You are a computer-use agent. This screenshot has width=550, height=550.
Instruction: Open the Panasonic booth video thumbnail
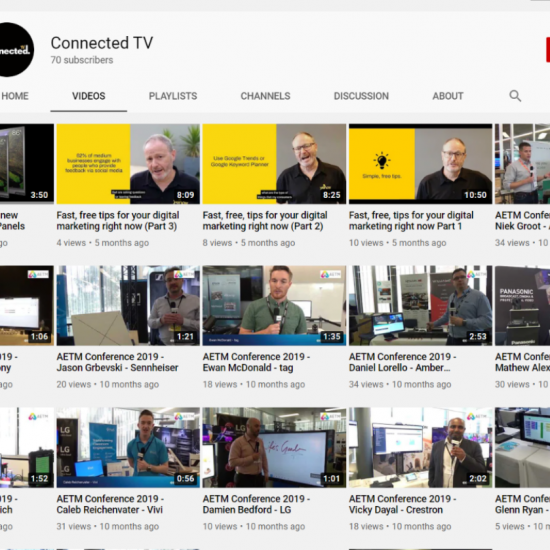click(523, 306)
